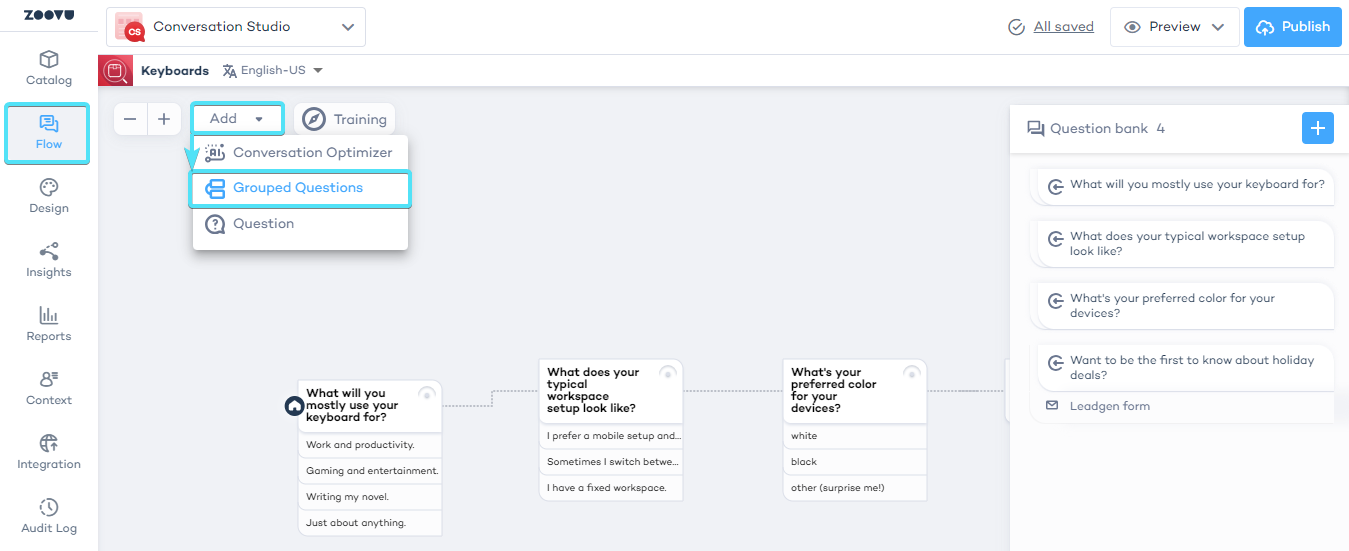Click the zoom out minus button
This screenshot has height=551, width=1349.
130,119
